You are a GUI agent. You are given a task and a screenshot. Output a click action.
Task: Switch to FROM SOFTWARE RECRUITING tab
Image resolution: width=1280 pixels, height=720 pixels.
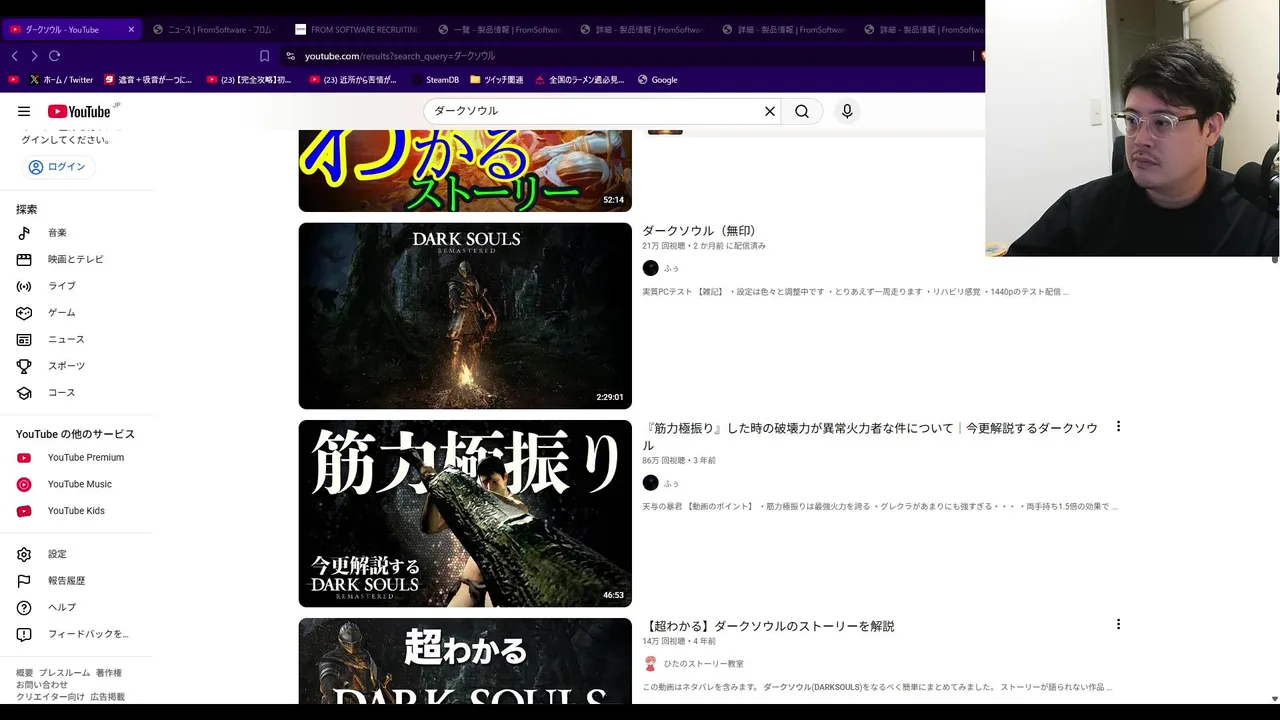click(357, 29)
